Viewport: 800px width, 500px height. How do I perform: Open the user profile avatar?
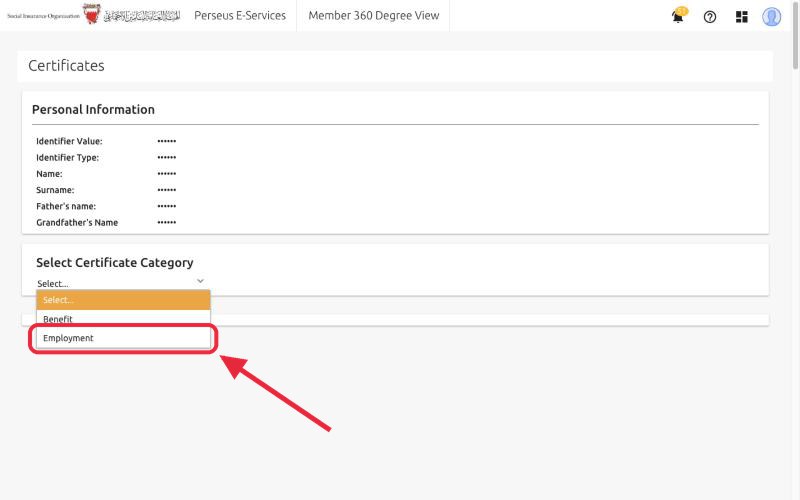click(x=771, y=17)
